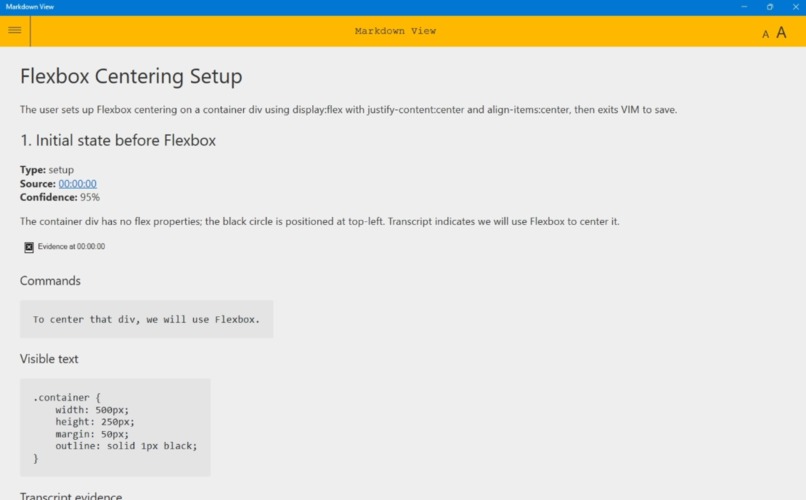Click the 'Markdown View' header title

click(395, 31)
